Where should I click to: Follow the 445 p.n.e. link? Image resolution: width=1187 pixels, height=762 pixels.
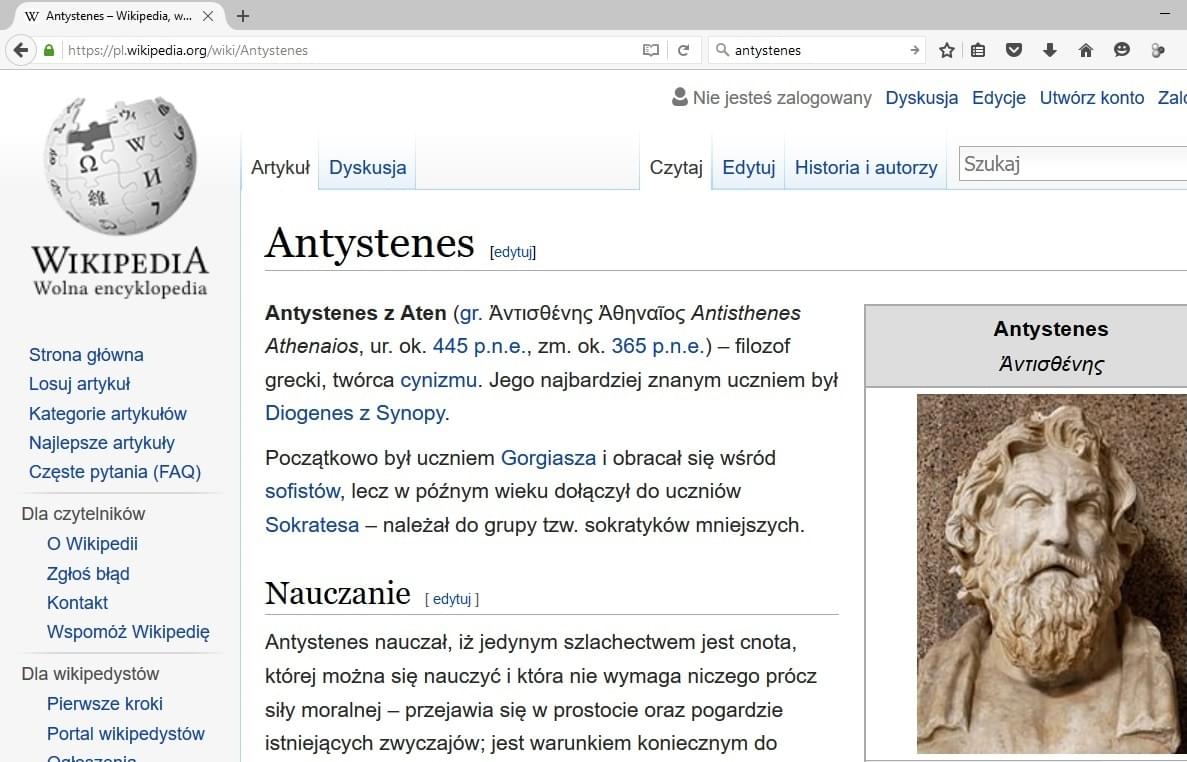479,346
